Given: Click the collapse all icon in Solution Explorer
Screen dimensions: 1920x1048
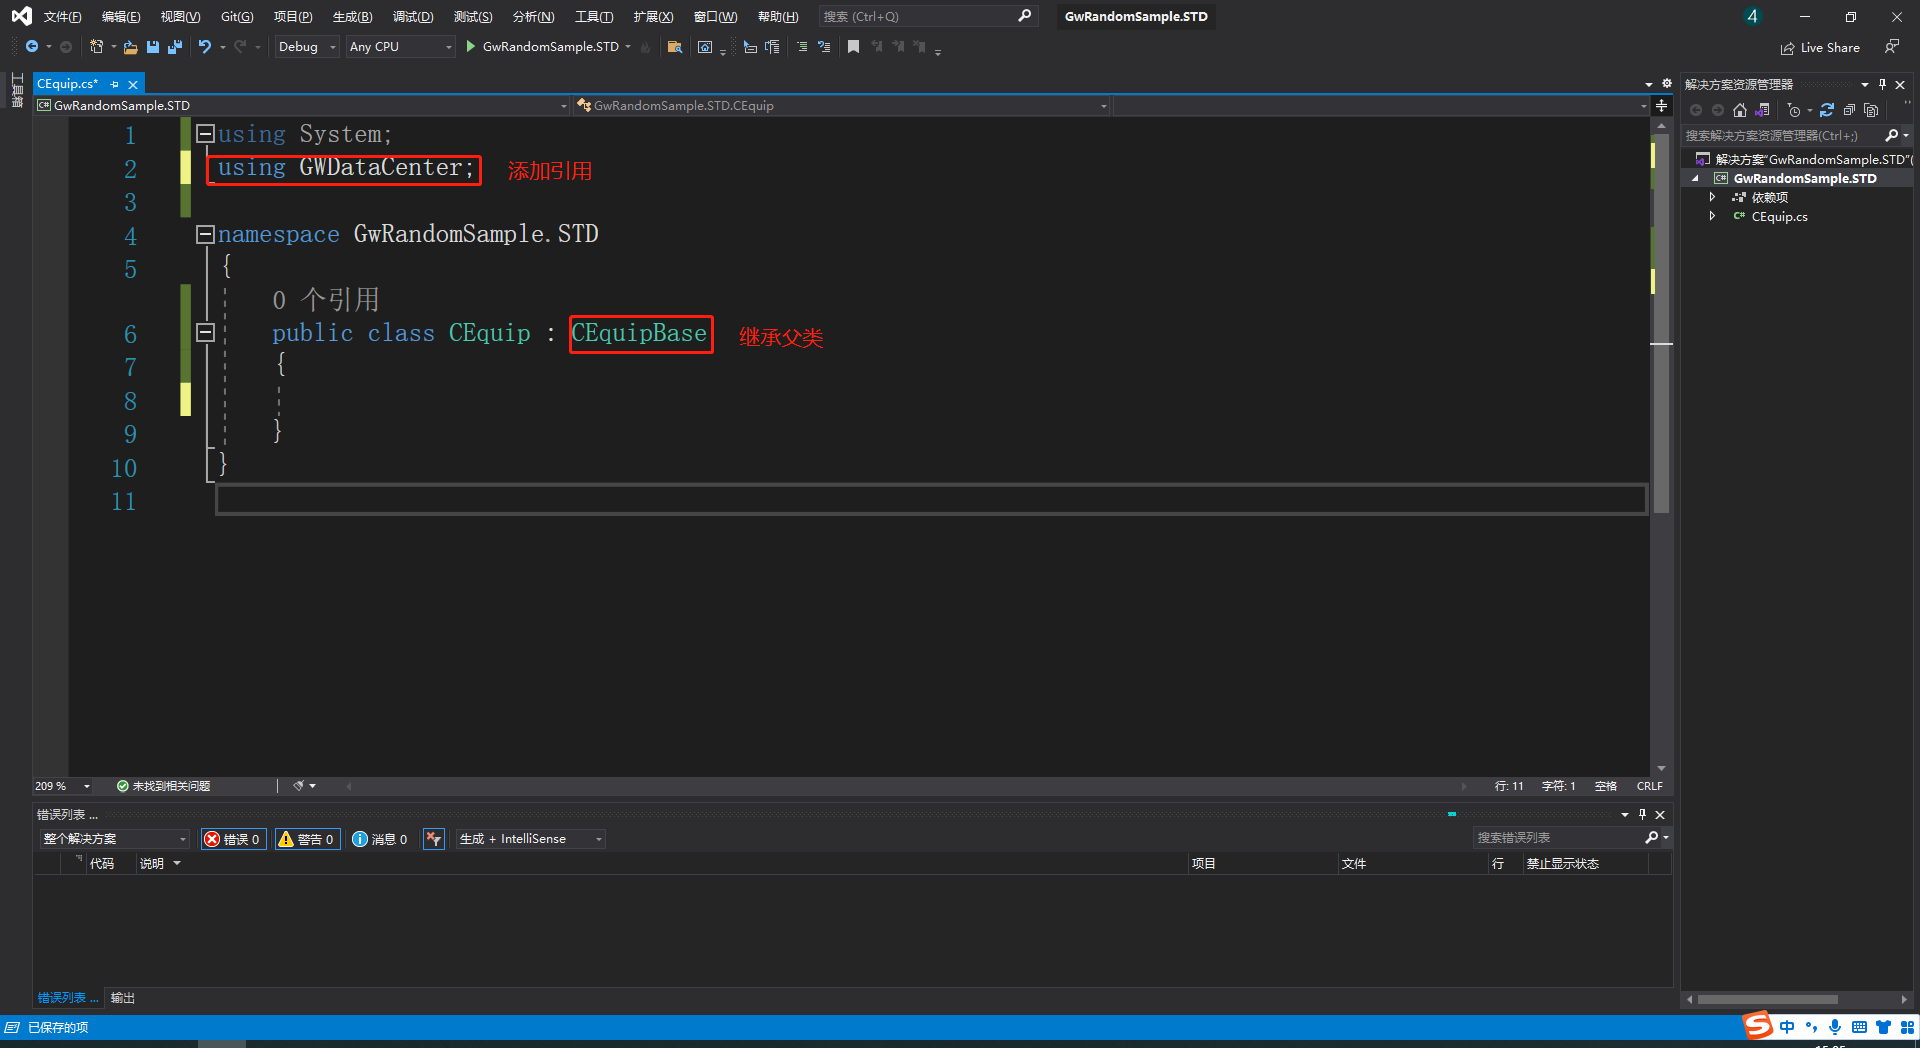Looking at the screenshot, I should point(1849,110).
